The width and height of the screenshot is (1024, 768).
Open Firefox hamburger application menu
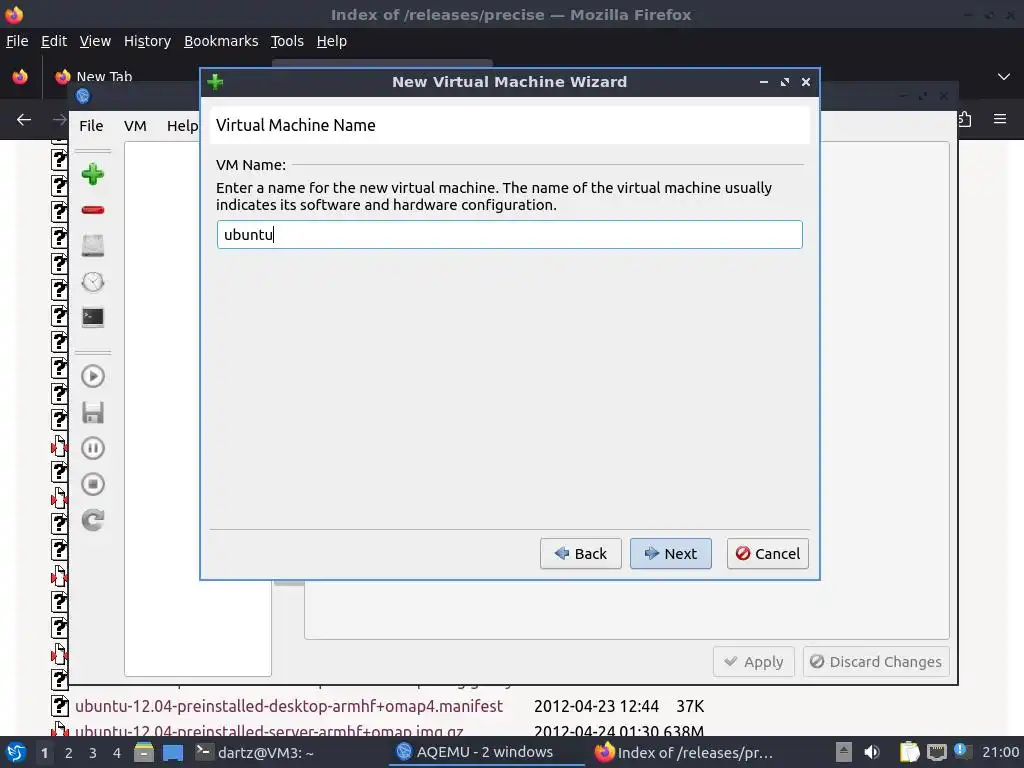(x=1000, y=119)
